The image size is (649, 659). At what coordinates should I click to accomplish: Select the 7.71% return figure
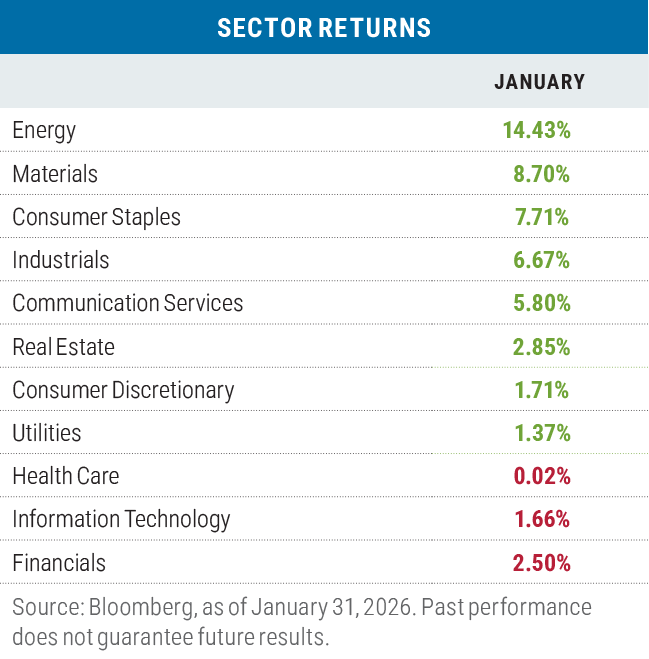[x=541, y=217]
